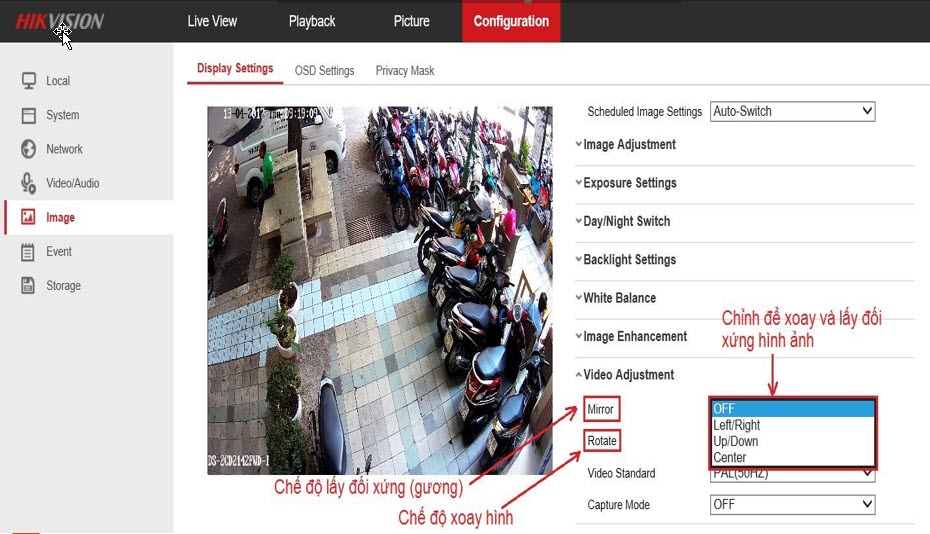Collapse the Video Adjustment section

tap(627, 375)
